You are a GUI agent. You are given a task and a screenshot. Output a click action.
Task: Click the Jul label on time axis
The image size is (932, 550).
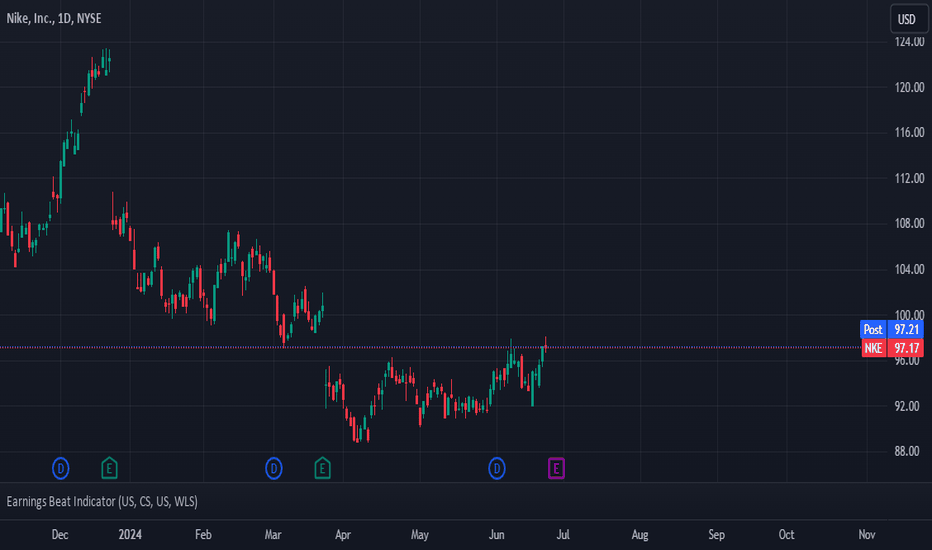563,535
